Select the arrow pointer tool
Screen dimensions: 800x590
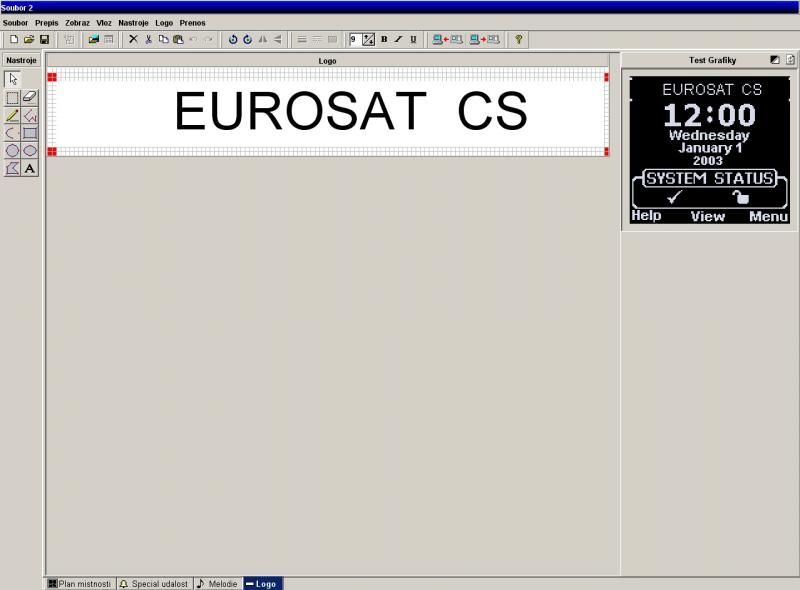[13, 79]
